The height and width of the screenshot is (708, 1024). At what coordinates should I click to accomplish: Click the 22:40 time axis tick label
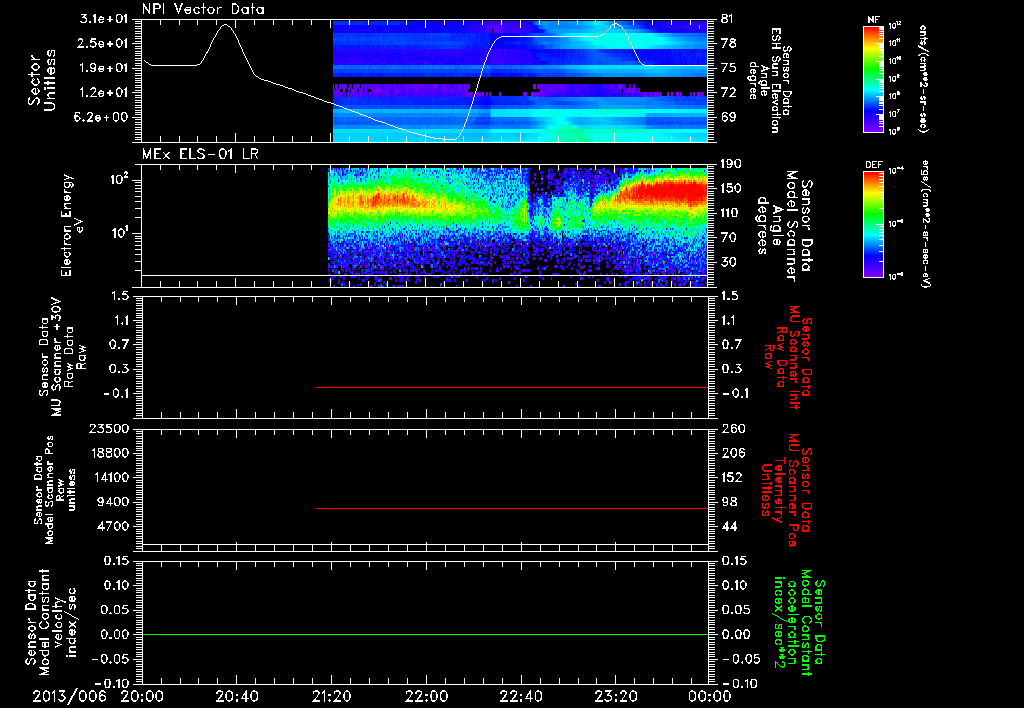click(521, 696)
